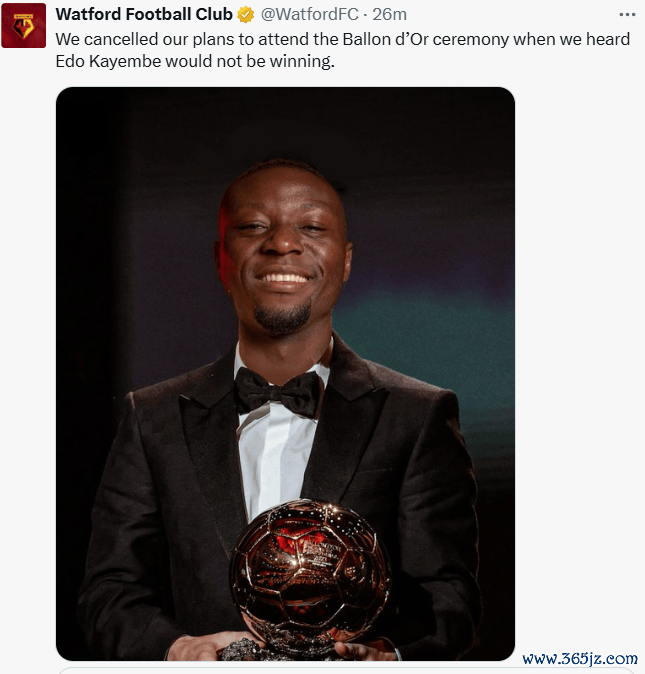Click the smiling man's face in photo
Viewport: 645px width, 674px height.
(x=284, y=247)
